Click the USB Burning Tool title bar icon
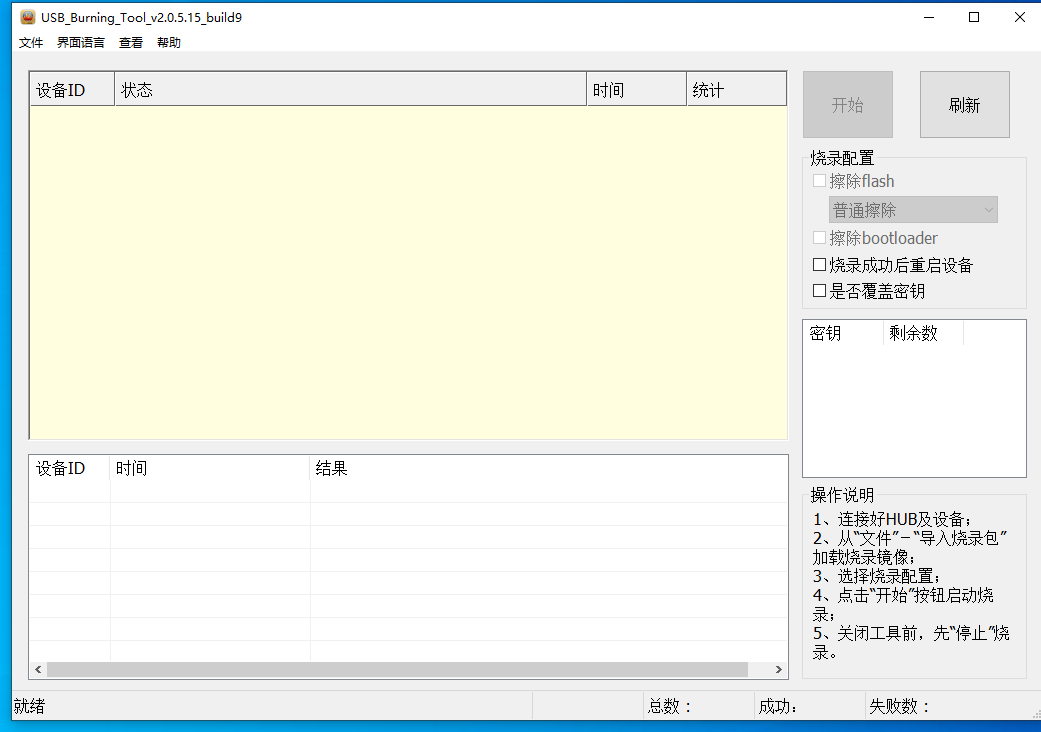The height and width of the screenshot is (732, 1041). tap(27, 17)
